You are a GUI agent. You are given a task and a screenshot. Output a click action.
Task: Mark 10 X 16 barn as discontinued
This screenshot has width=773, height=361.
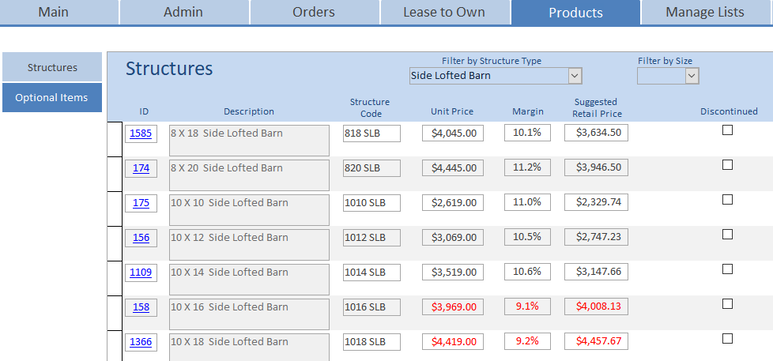point(727,304)
